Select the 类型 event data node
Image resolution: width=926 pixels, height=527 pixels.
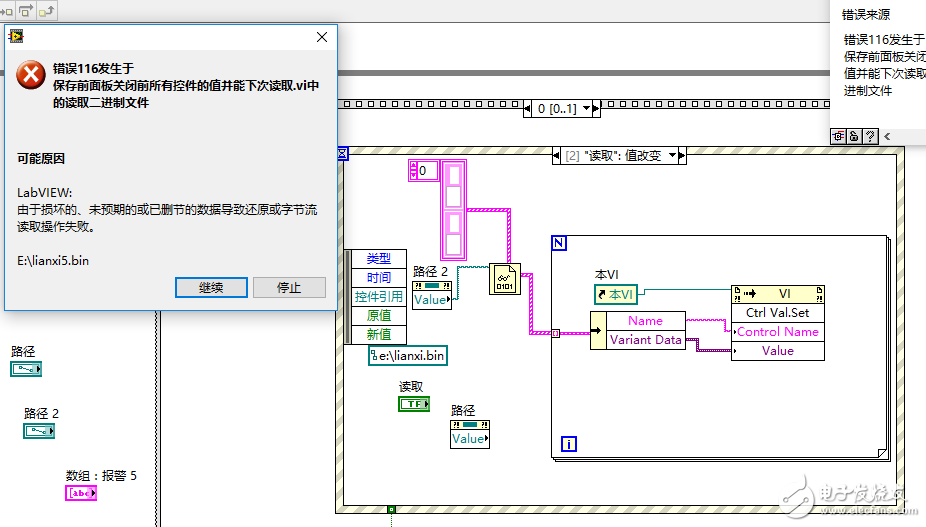click(379, 259)
